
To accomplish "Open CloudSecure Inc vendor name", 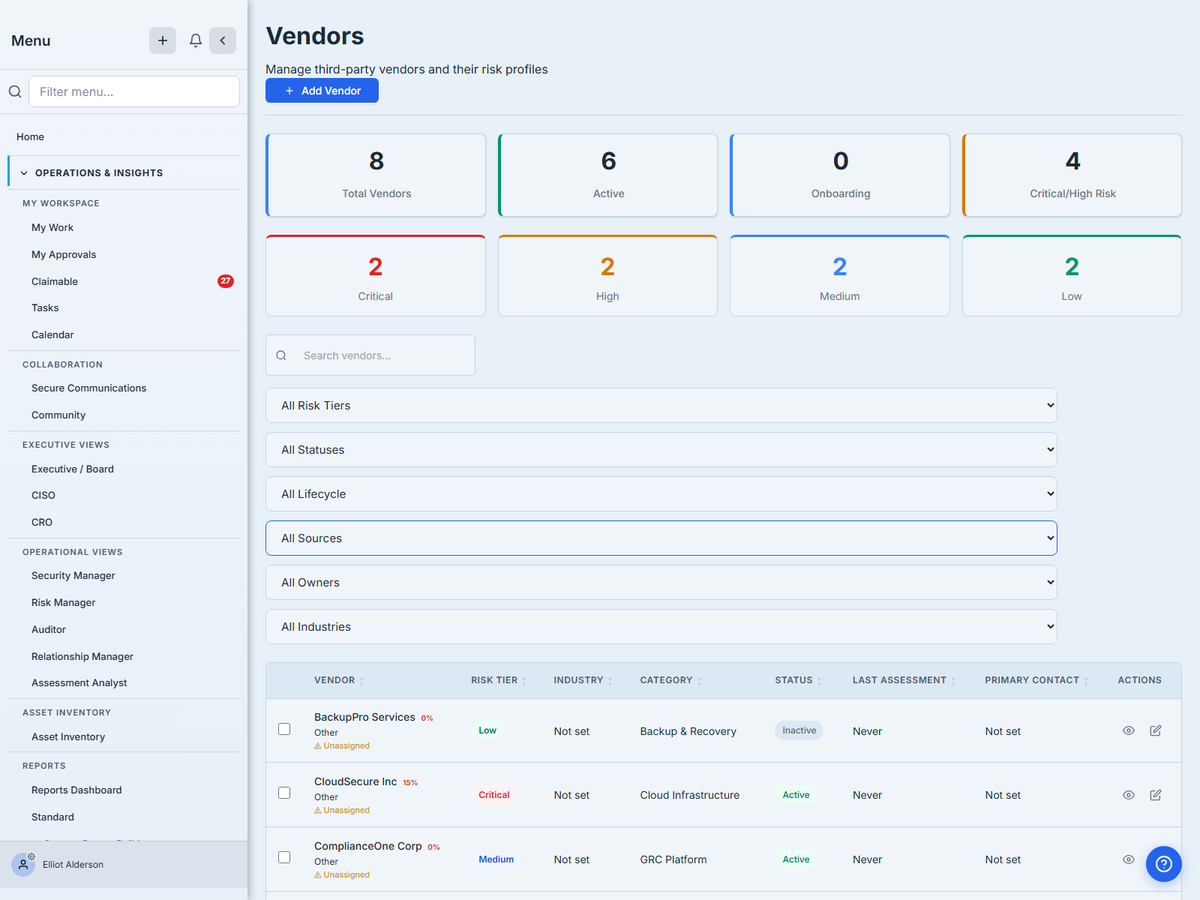I will (355, 782).
